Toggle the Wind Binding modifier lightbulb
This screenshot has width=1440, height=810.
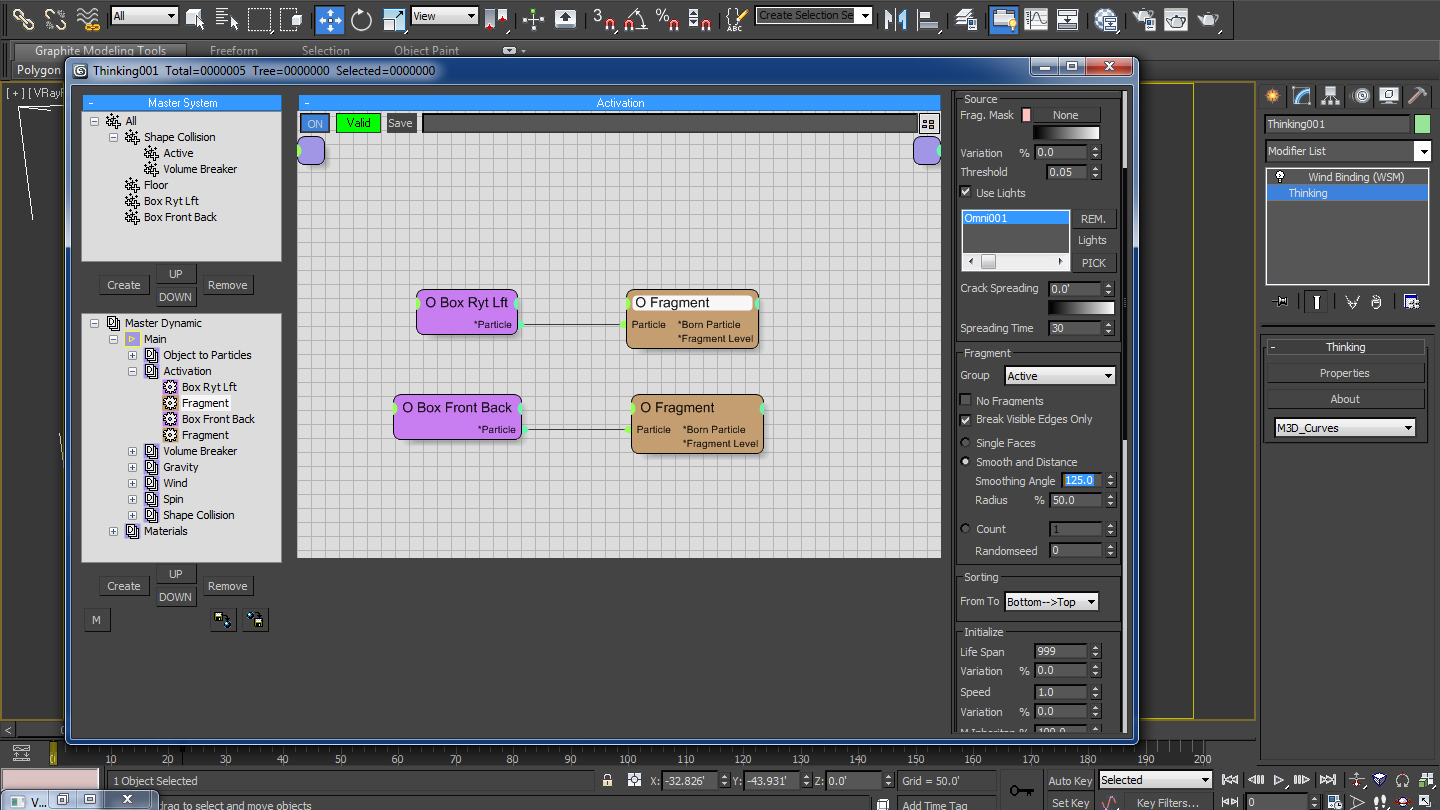(x=1279, y=177)
